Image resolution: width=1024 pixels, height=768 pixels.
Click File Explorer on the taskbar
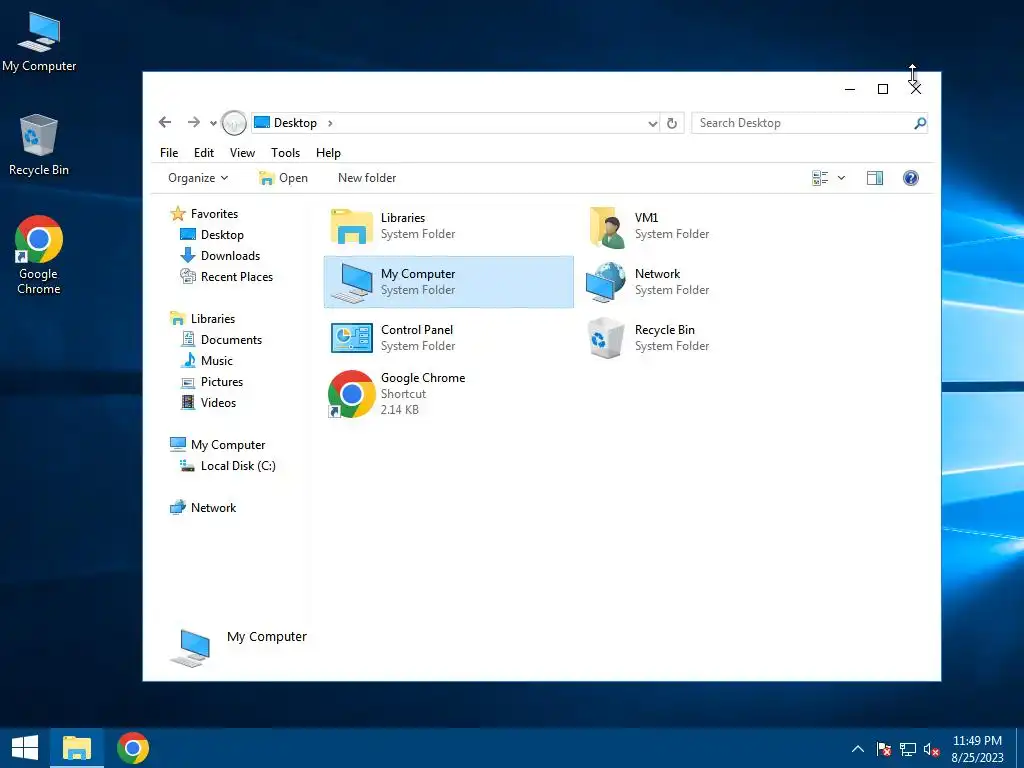point(76,748)
